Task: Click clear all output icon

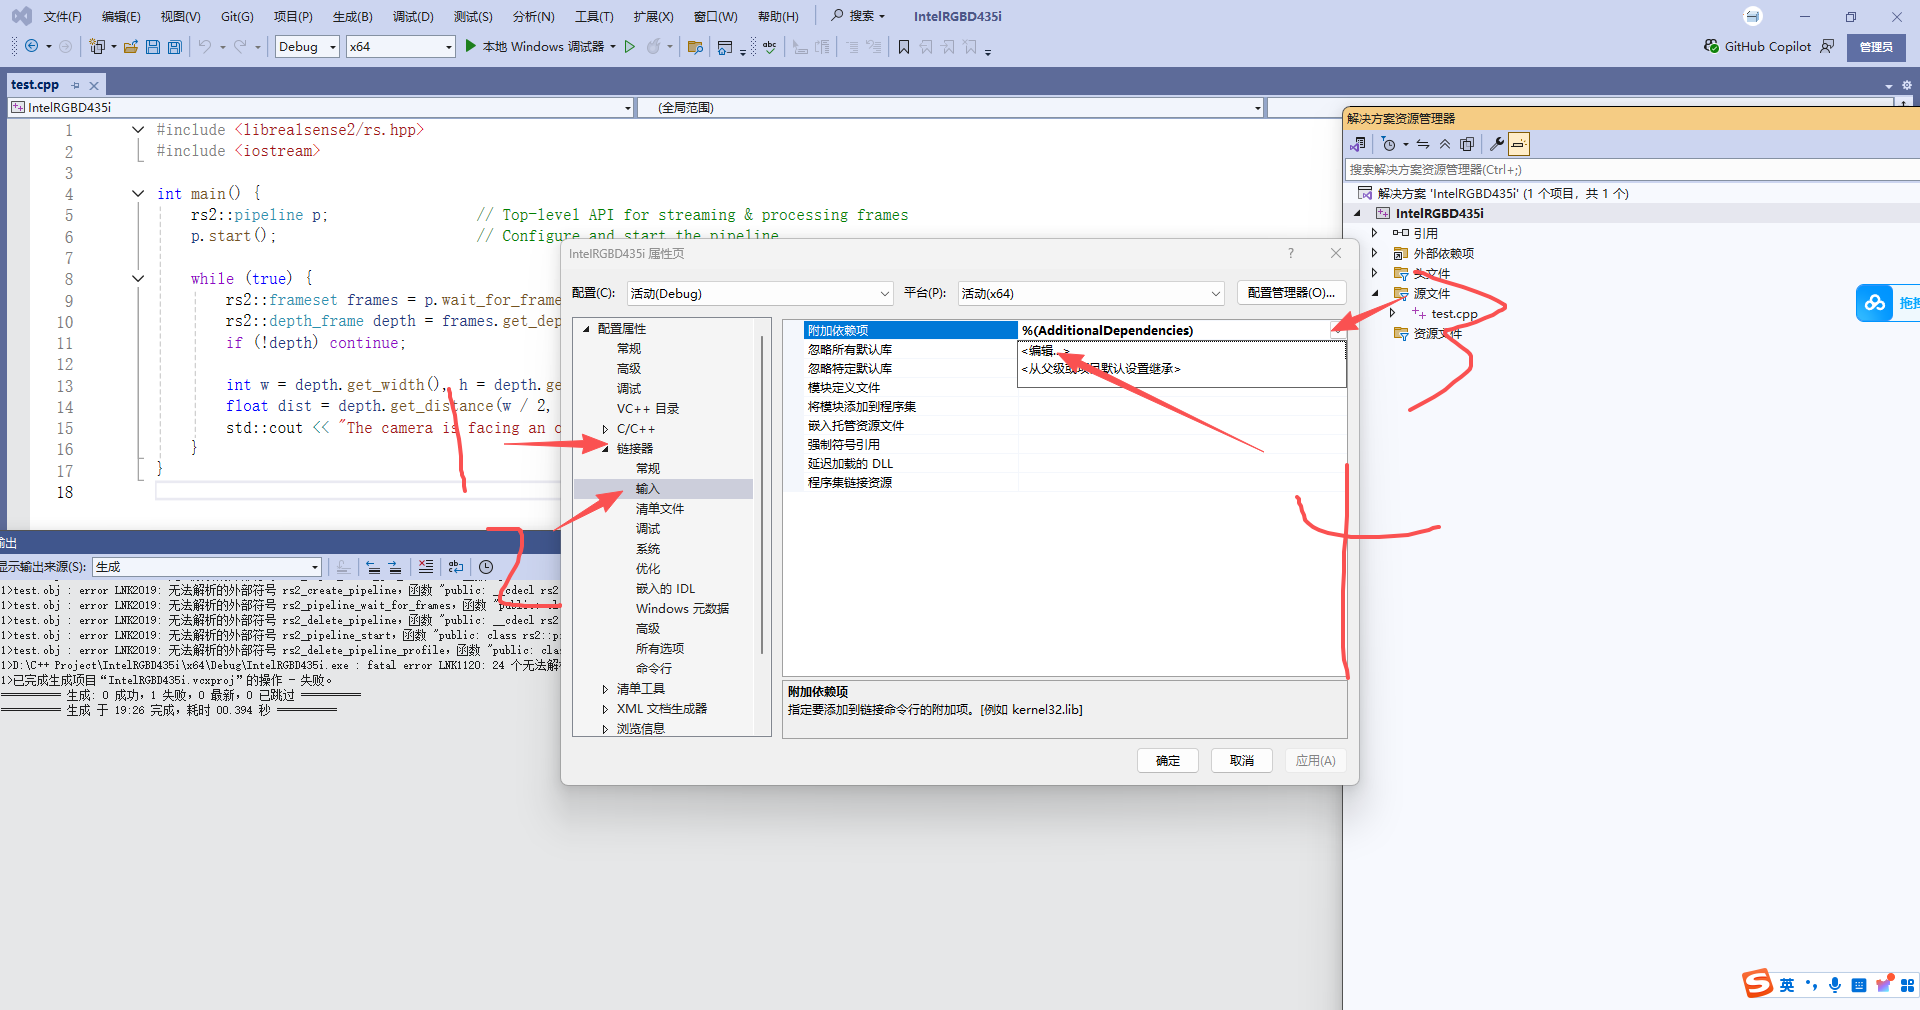Action: tap(426, 566)
